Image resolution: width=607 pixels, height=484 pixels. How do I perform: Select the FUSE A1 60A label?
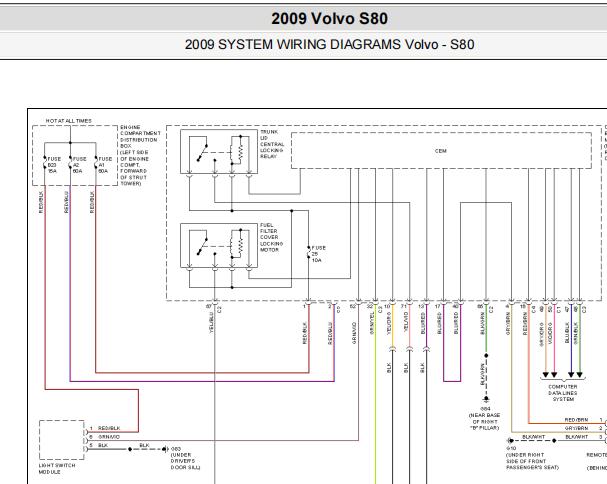[105, 165]
